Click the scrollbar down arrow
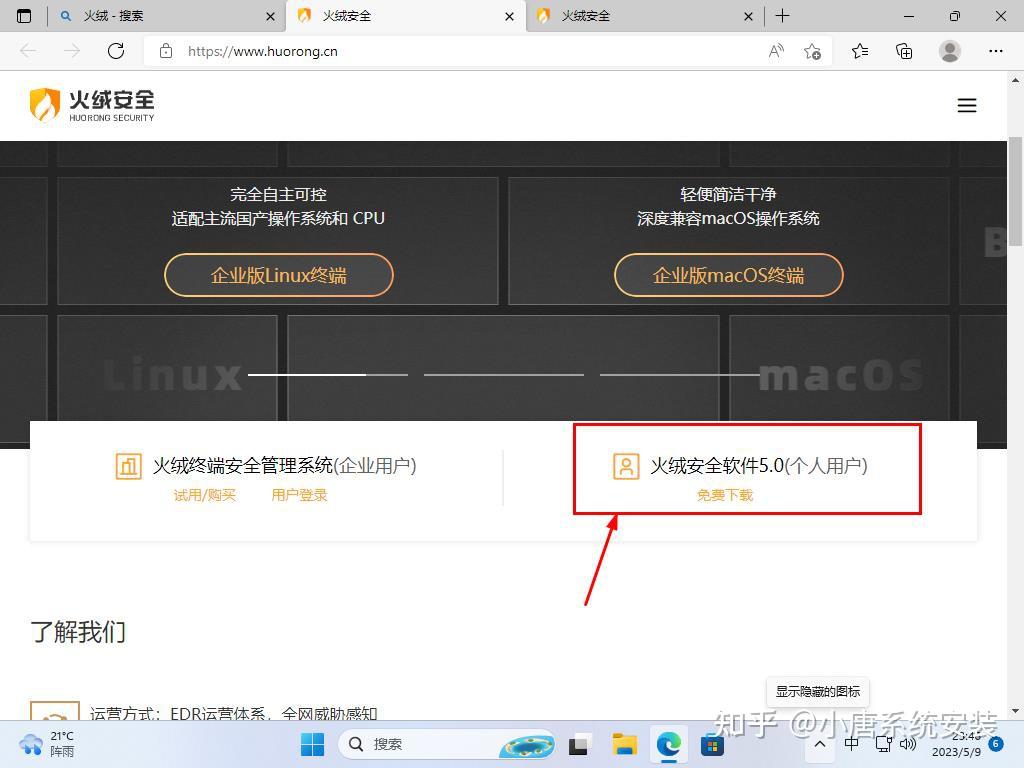The height and width of the screenshot is (768, 1024). 1015,711
